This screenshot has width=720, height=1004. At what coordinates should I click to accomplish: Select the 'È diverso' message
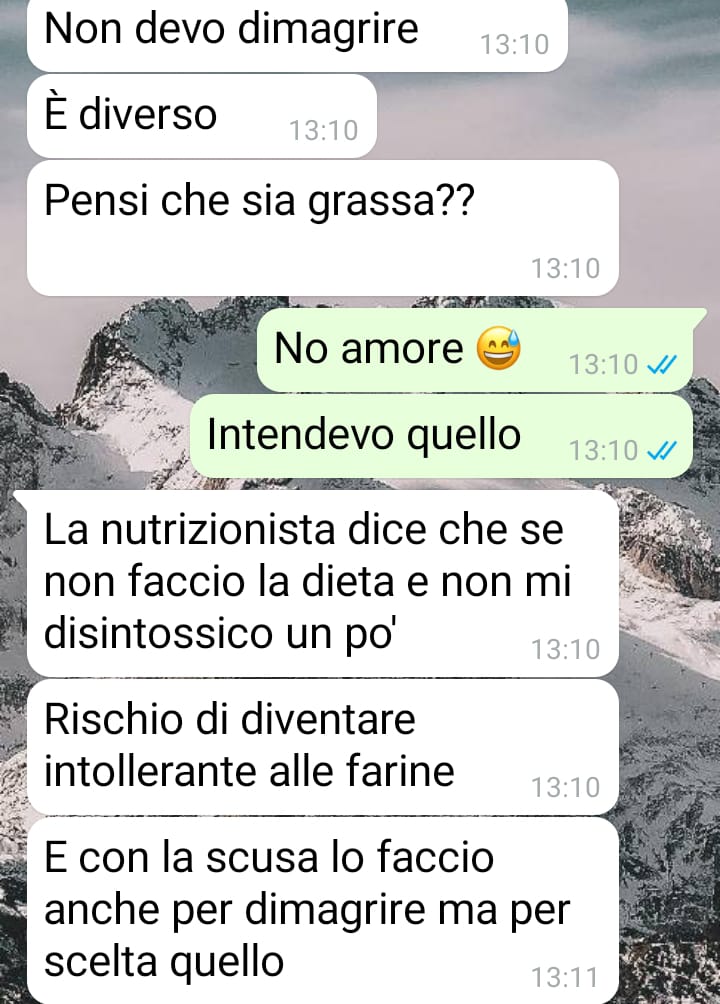coord(202,116)
